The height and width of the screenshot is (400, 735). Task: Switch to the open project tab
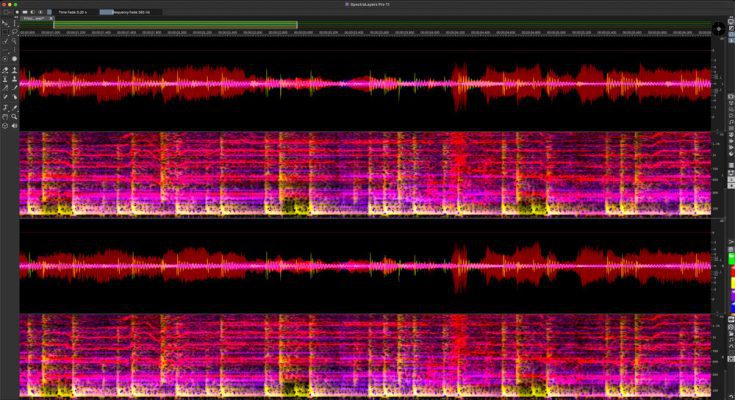click(x=33, y=19)
